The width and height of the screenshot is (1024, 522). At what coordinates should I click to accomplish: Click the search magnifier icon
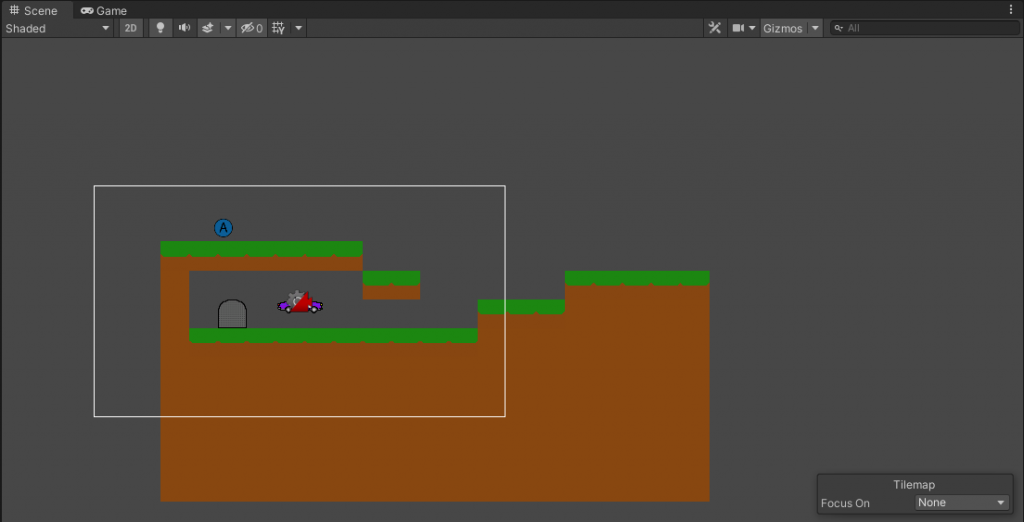[x=839, y=28]
